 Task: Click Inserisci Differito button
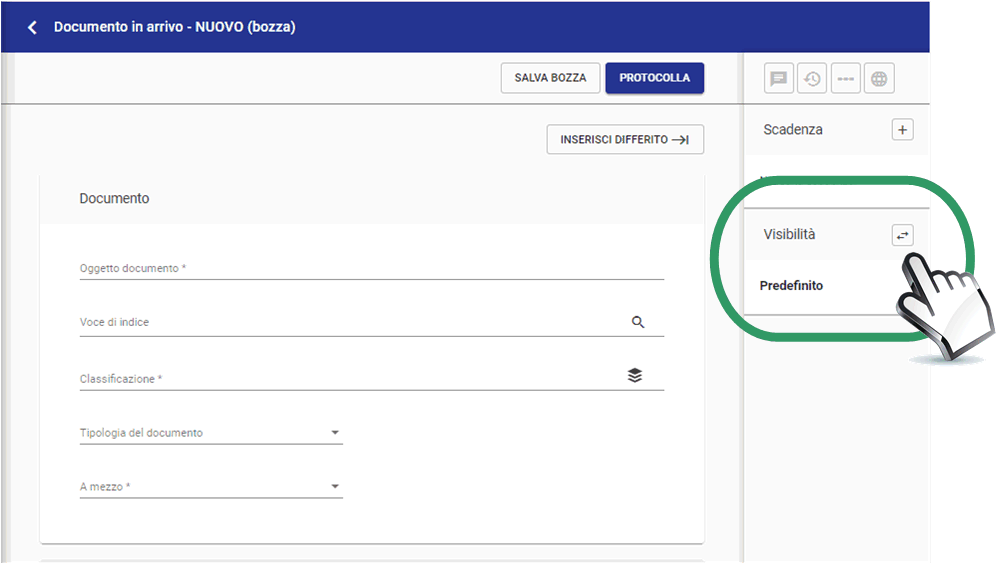coord(625,140)
